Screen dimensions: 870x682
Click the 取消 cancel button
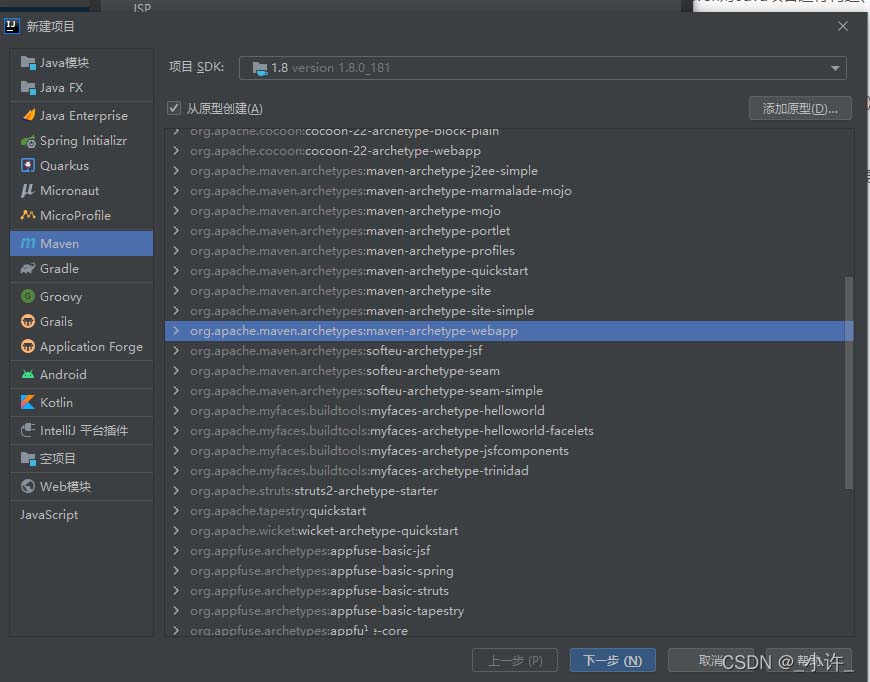[x=711, y=660]
